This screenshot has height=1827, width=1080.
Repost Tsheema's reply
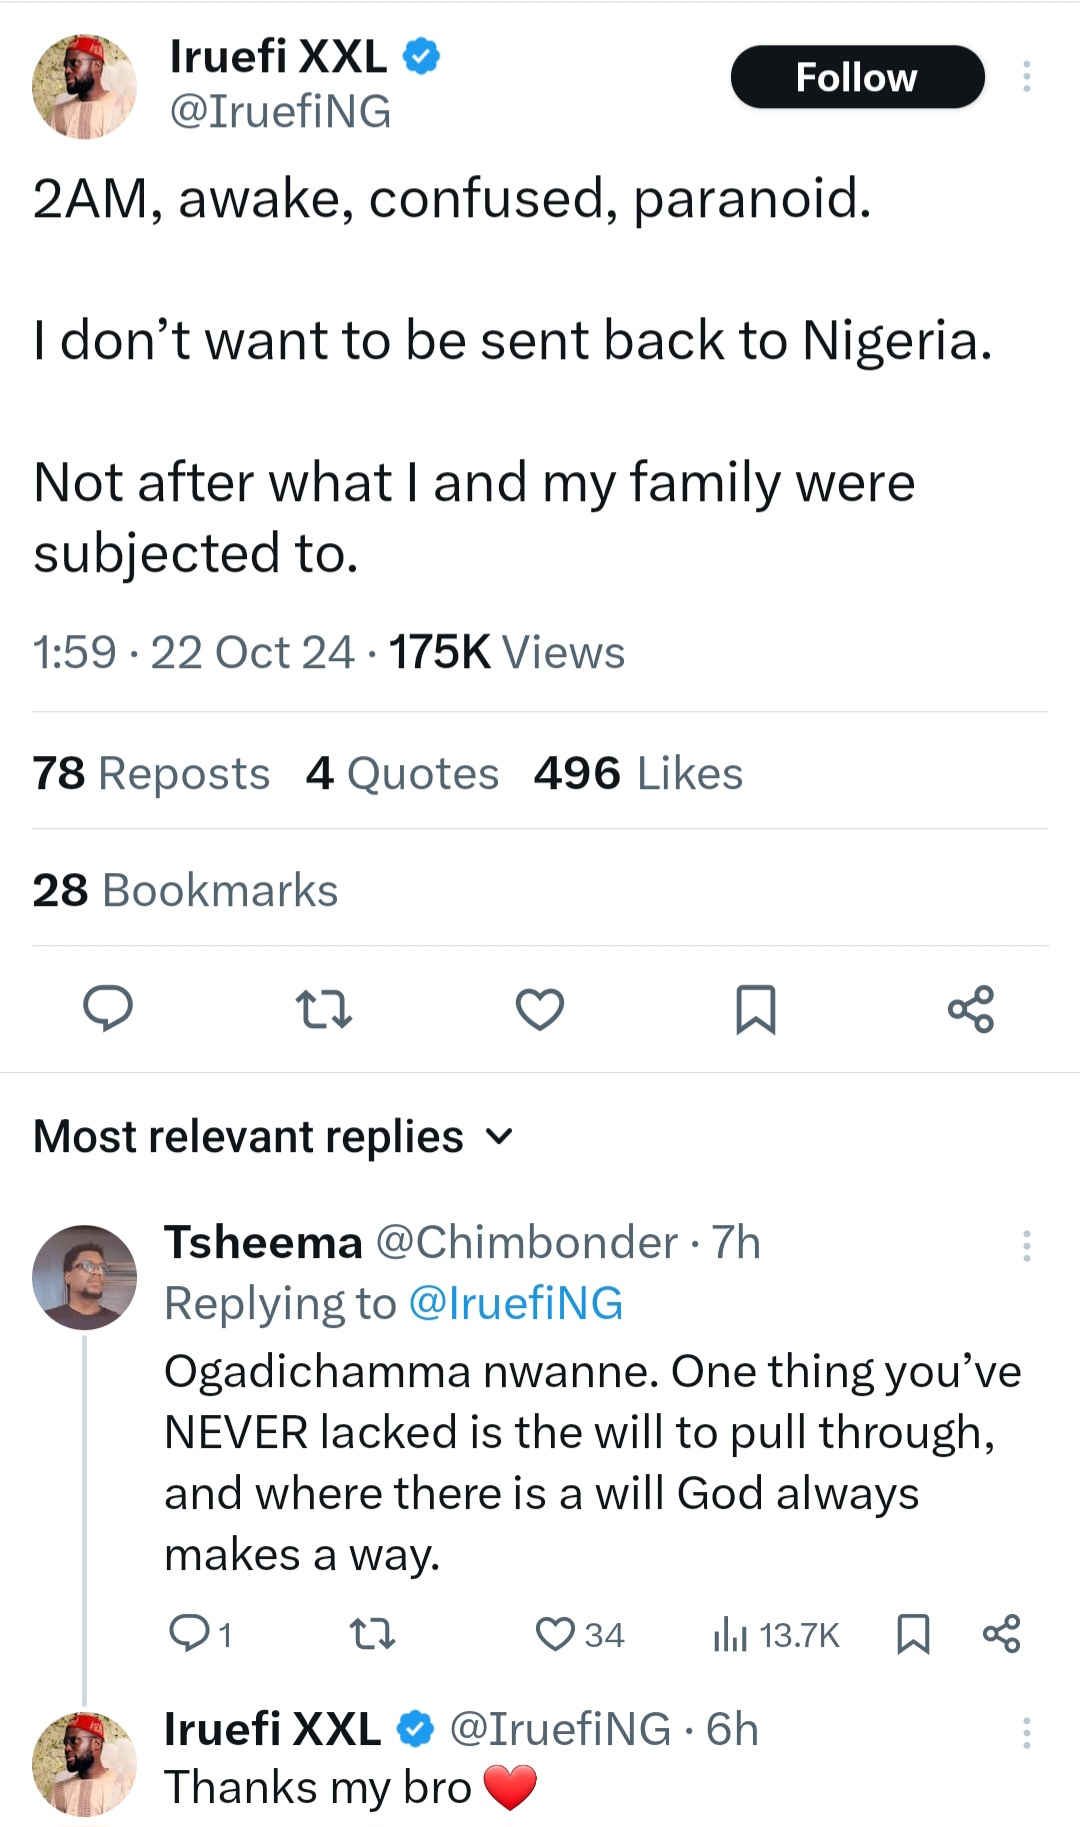pyautogui.click(x=373, y=1634)
